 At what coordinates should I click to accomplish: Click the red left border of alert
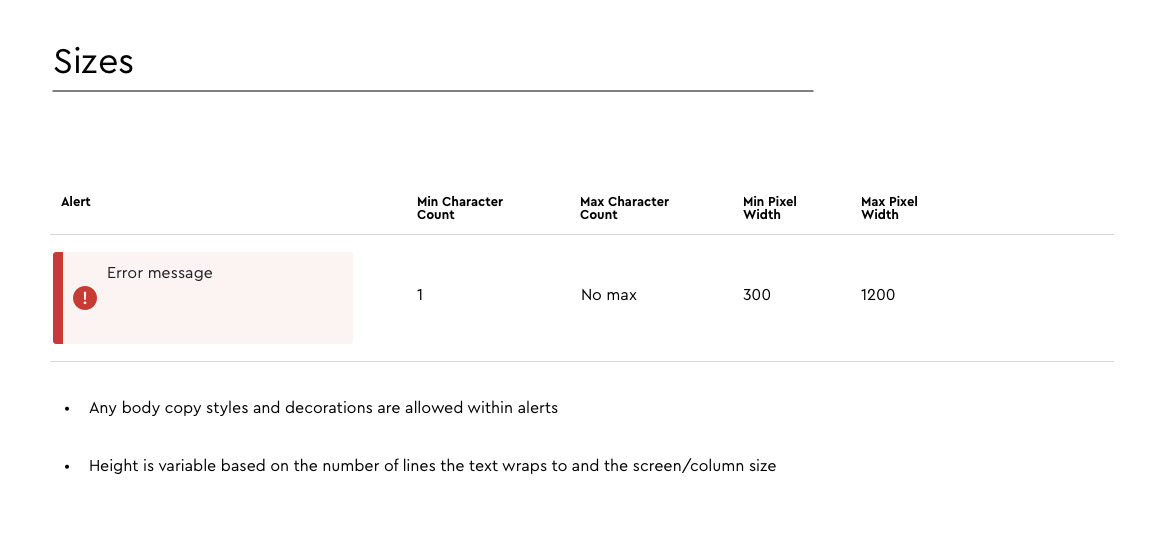58,298
